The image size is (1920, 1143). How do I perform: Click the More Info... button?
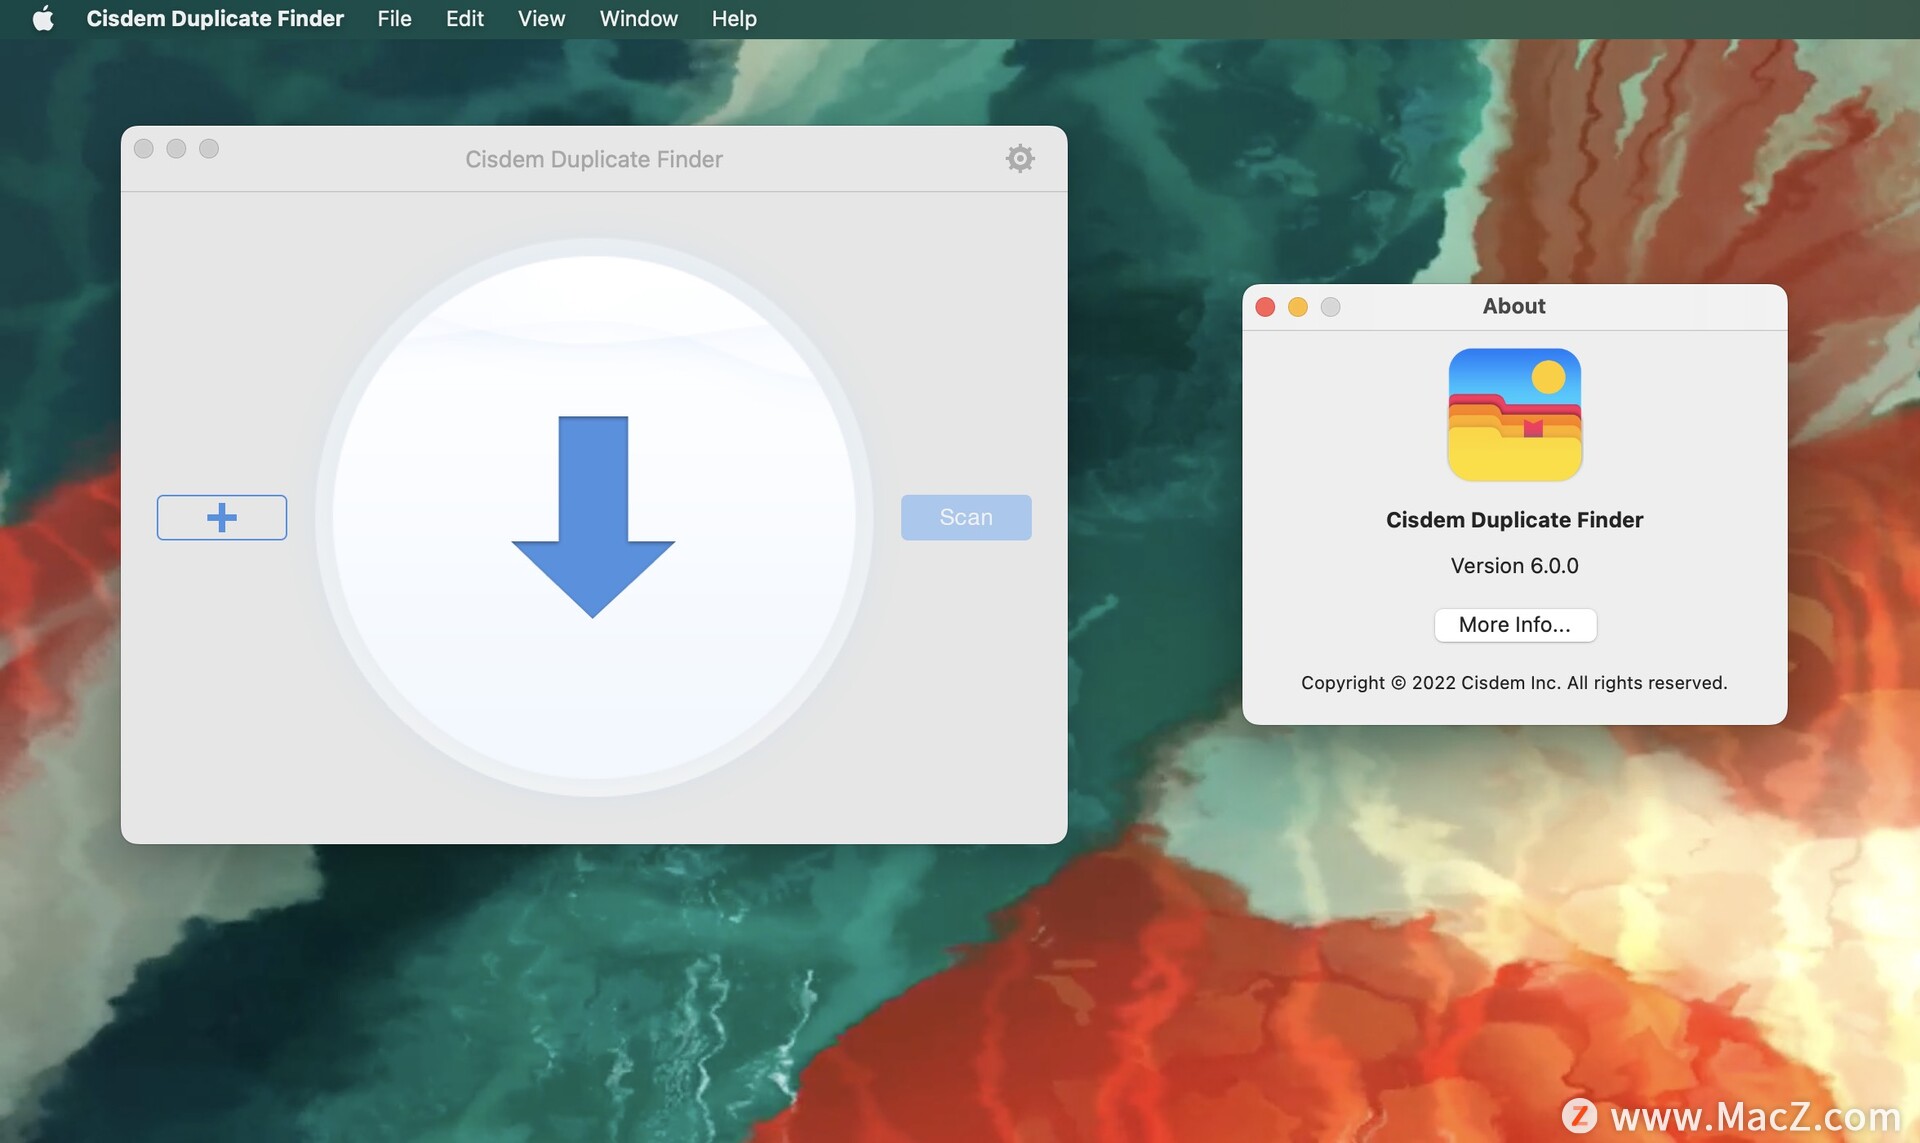pos(1514,624)
